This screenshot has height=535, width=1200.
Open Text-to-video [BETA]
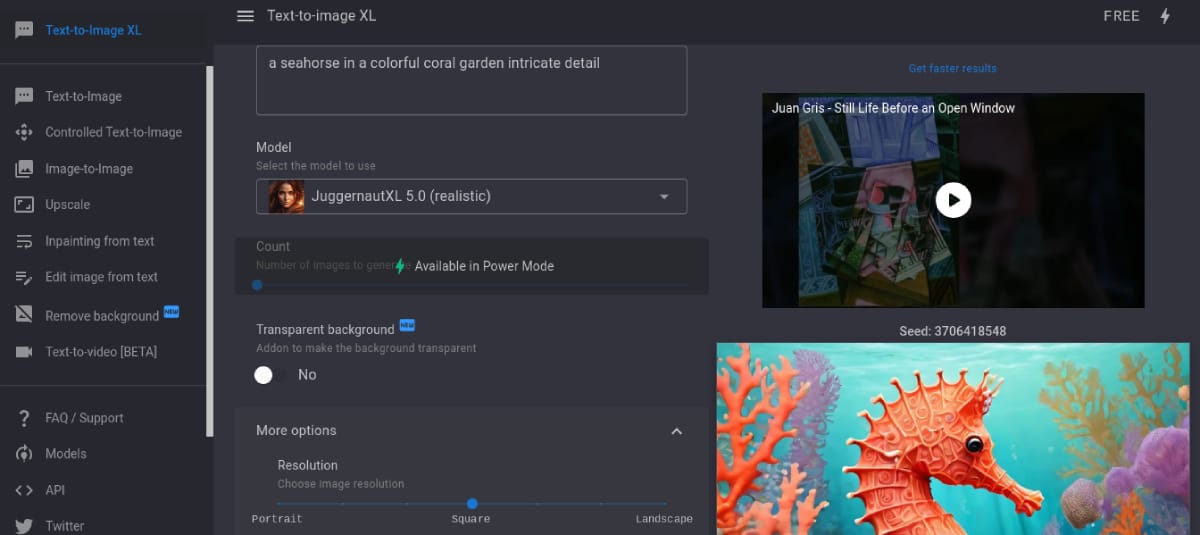pos(101,352)
